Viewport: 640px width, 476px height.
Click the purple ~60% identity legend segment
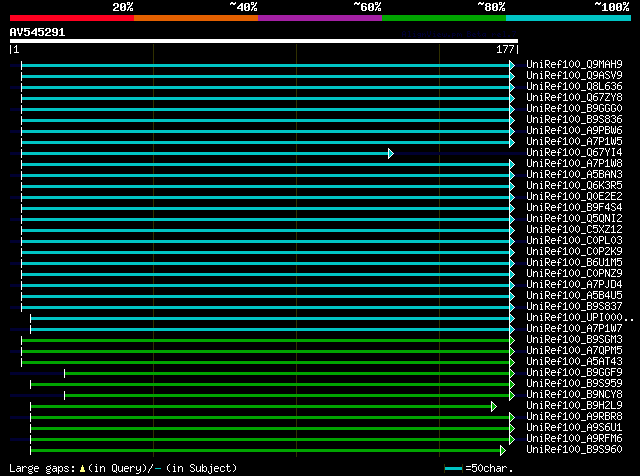pyautogui.click(x=320, y=18)
